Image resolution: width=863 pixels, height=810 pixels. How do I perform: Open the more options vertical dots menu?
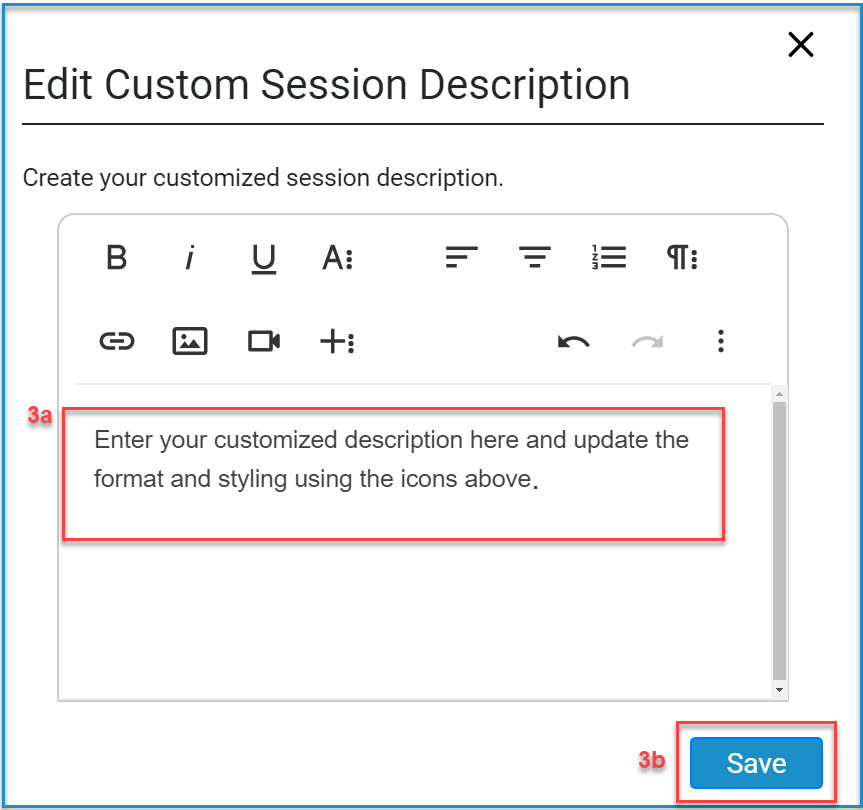pos(720,341)
